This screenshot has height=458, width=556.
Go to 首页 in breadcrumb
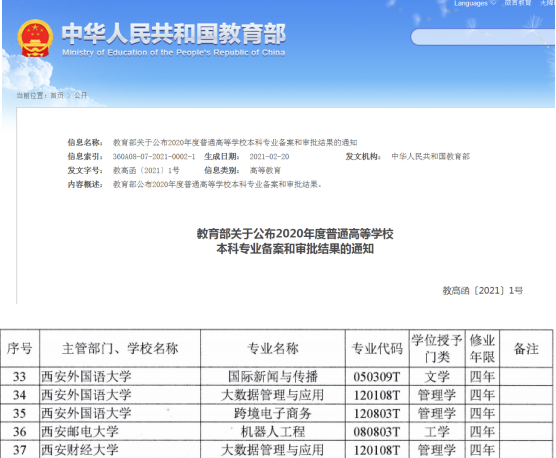57,95
